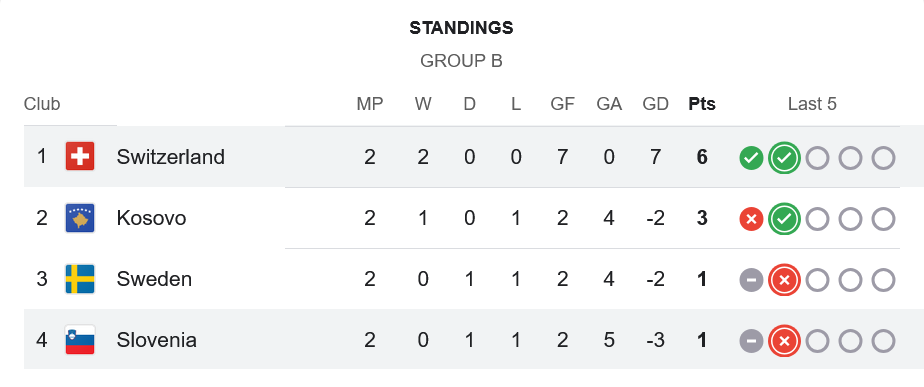Image resolution: width=924 pixels, height=387 pixels.
Task: Click Kosovo's highlighted green win icon
Action: click(x=784, y=219)
